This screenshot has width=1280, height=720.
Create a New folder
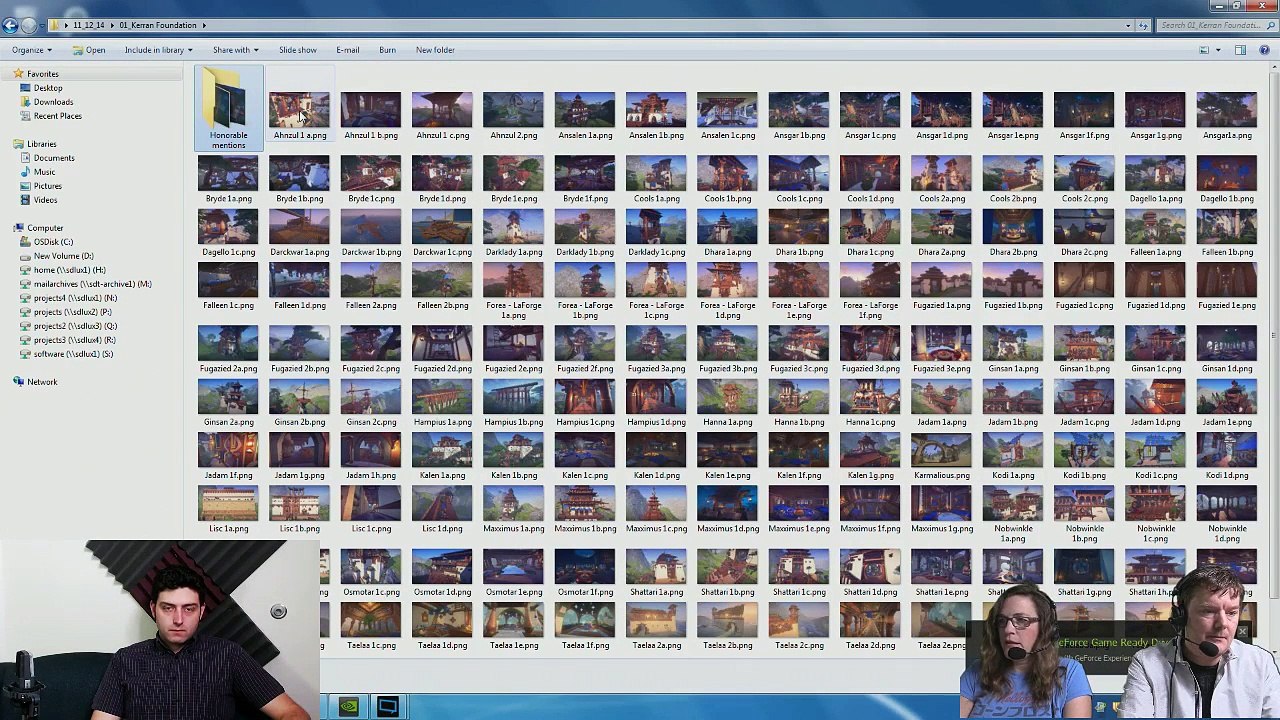tap(435, 50)
